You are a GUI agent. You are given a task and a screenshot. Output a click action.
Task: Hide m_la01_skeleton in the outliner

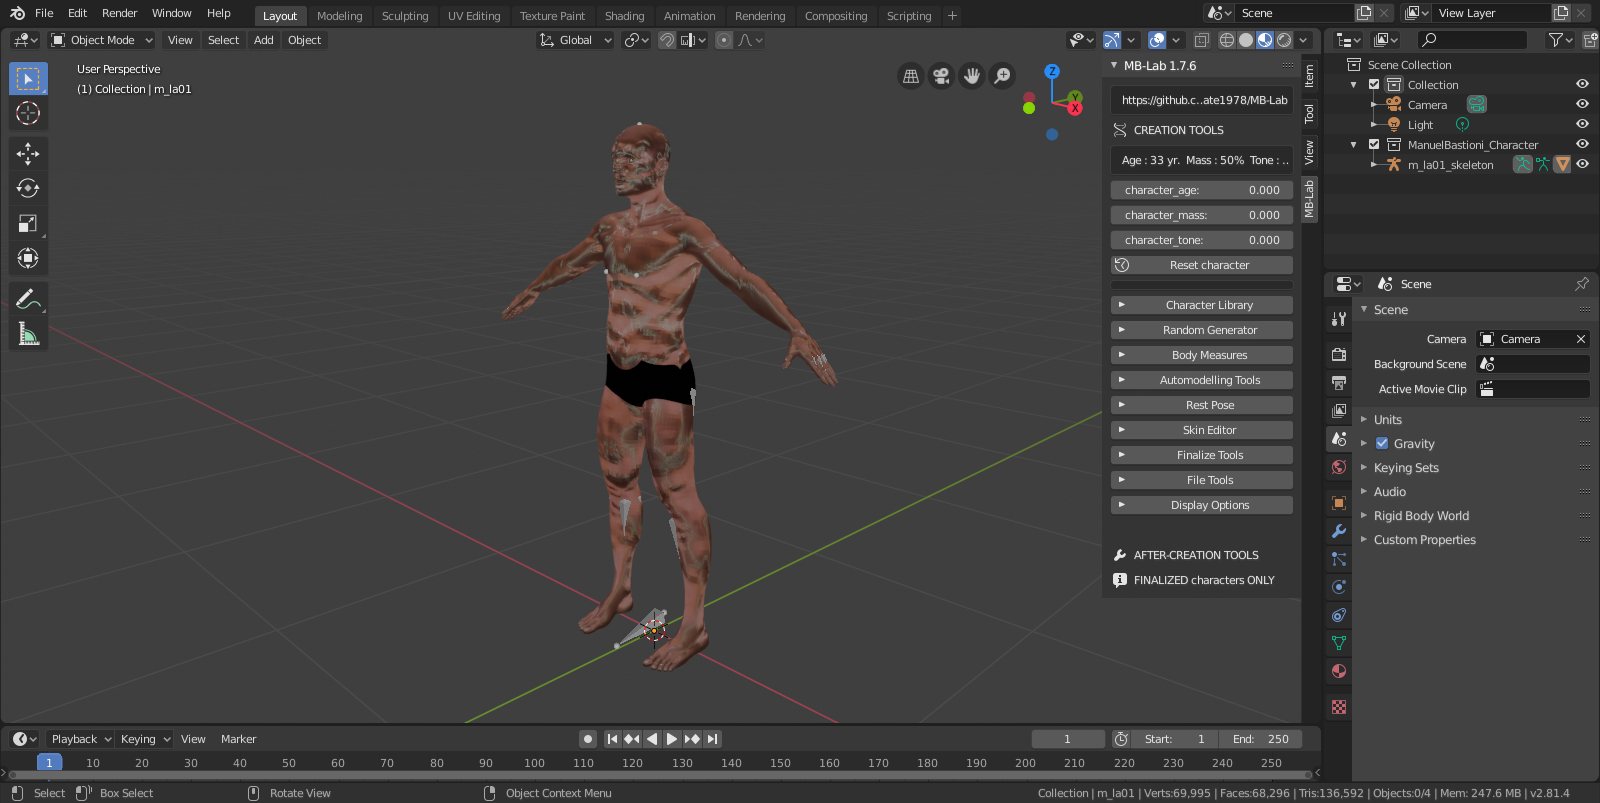[x=1582, y=164]
